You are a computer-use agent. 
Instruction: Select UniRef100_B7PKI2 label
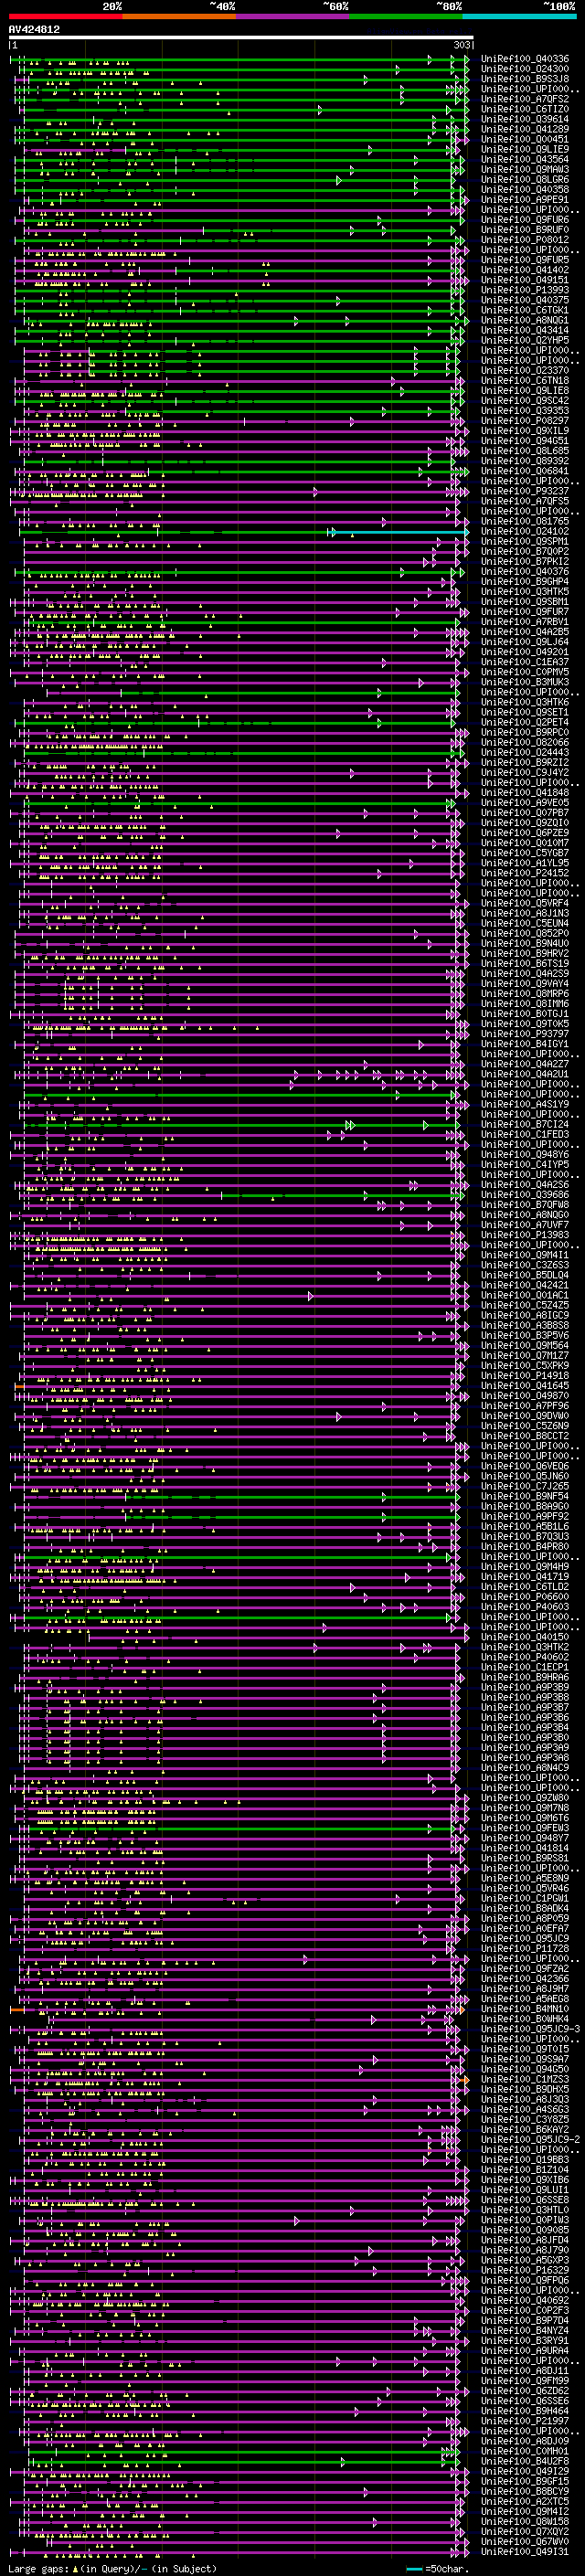(x=525, y=561)
